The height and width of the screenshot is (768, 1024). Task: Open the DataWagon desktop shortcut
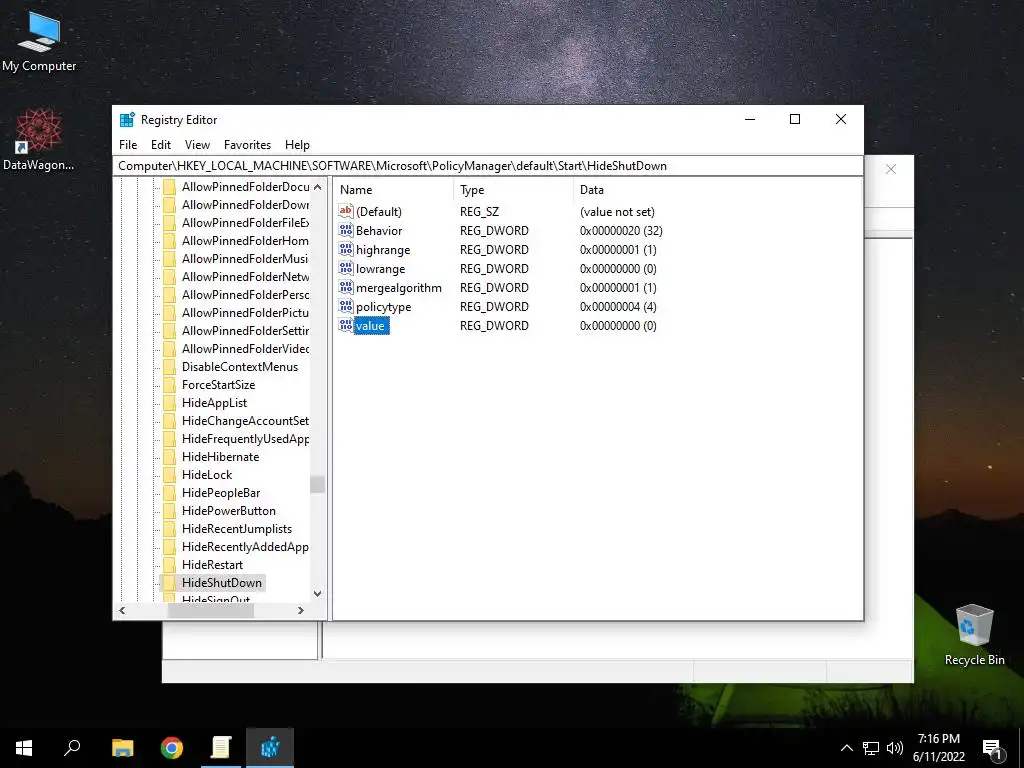(39, 140)
